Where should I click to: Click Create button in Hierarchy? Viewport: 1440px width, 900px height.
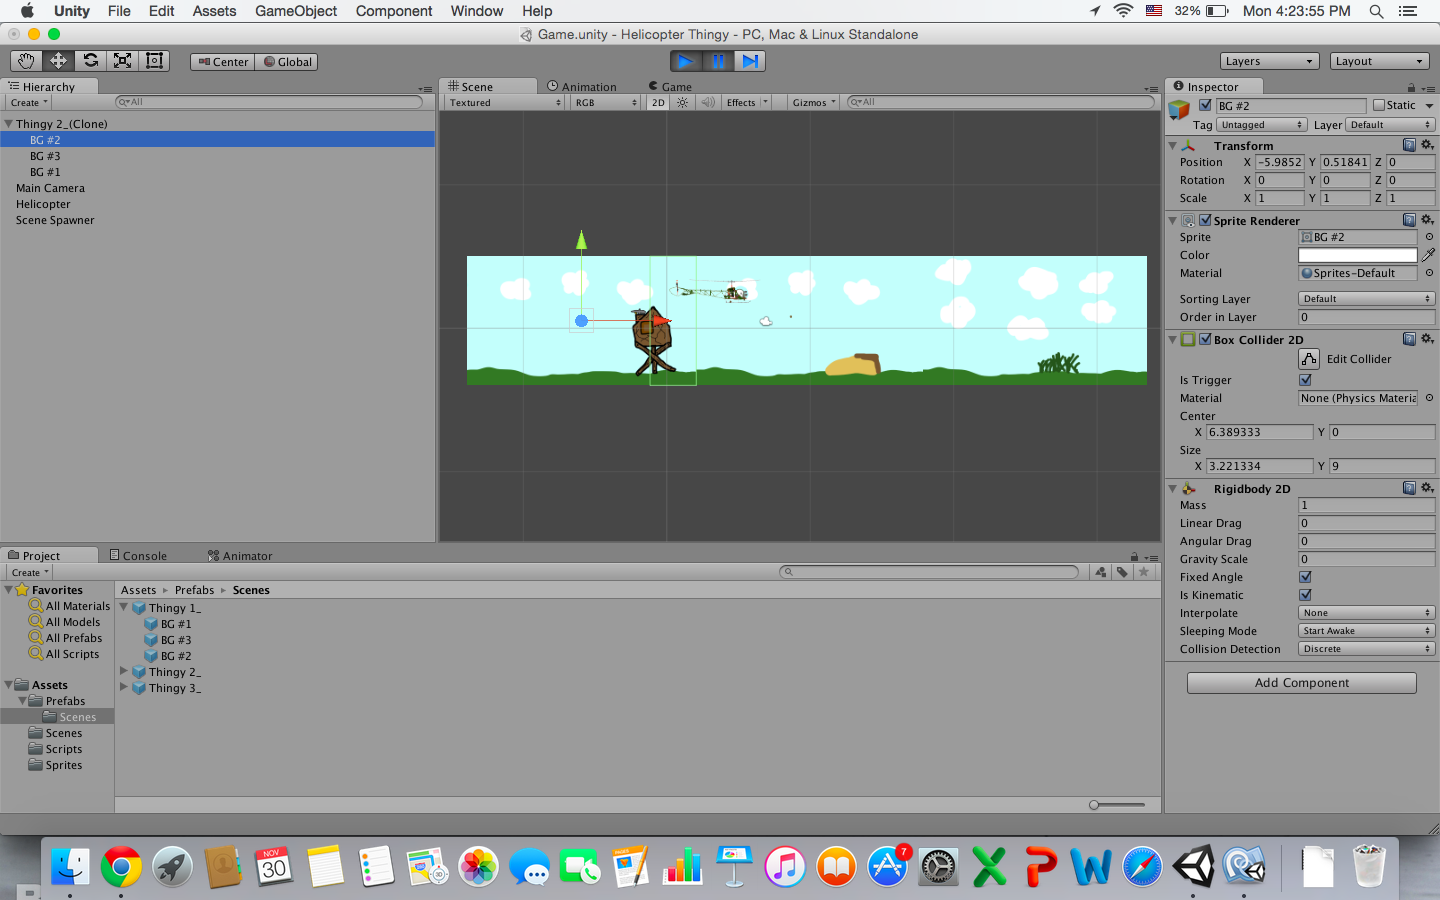28,102
